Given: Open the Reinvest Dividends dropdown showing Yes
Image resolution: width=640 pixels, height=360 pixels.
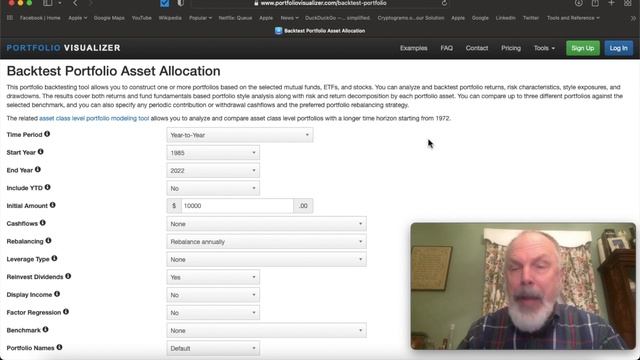Looking at the screenshot, I should coord(213,277).
